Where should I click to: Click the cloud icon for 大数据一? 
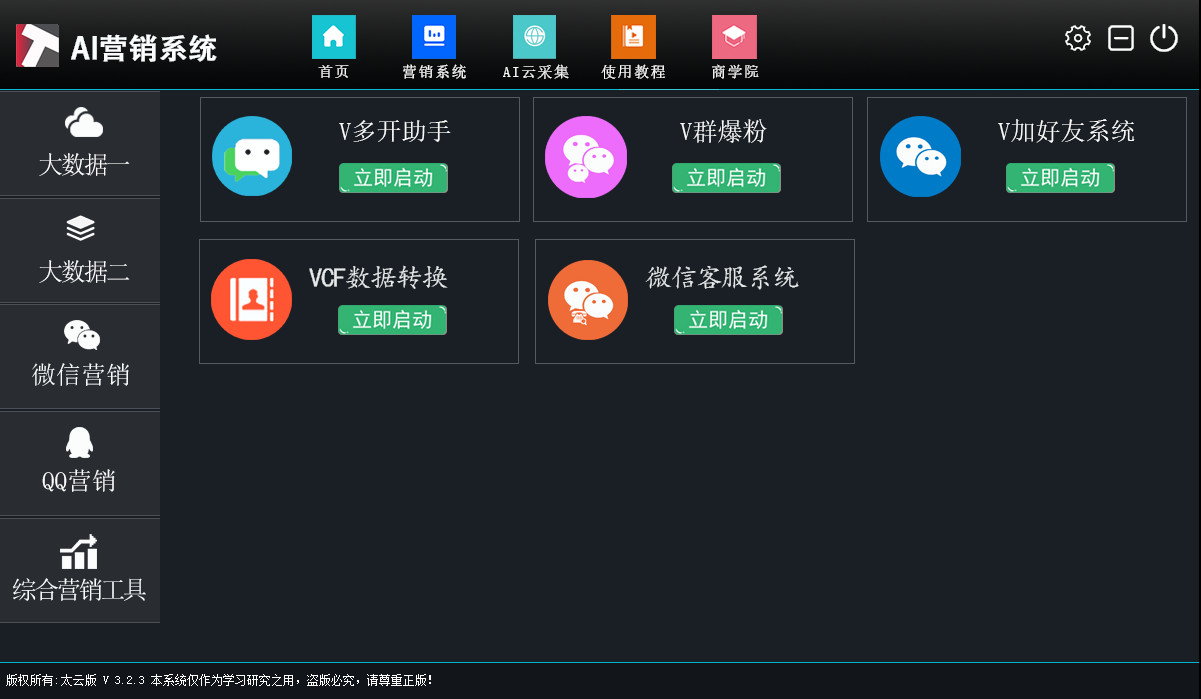pyautogui.click(x=83, y=123)
